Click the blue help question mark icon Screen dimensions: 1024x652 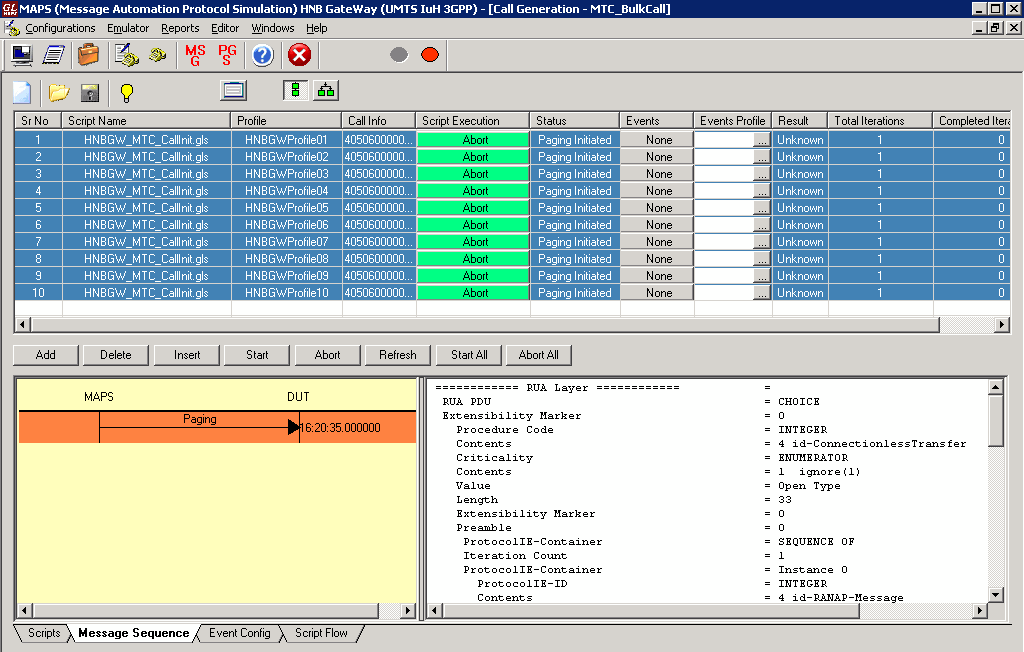point(263,55)
